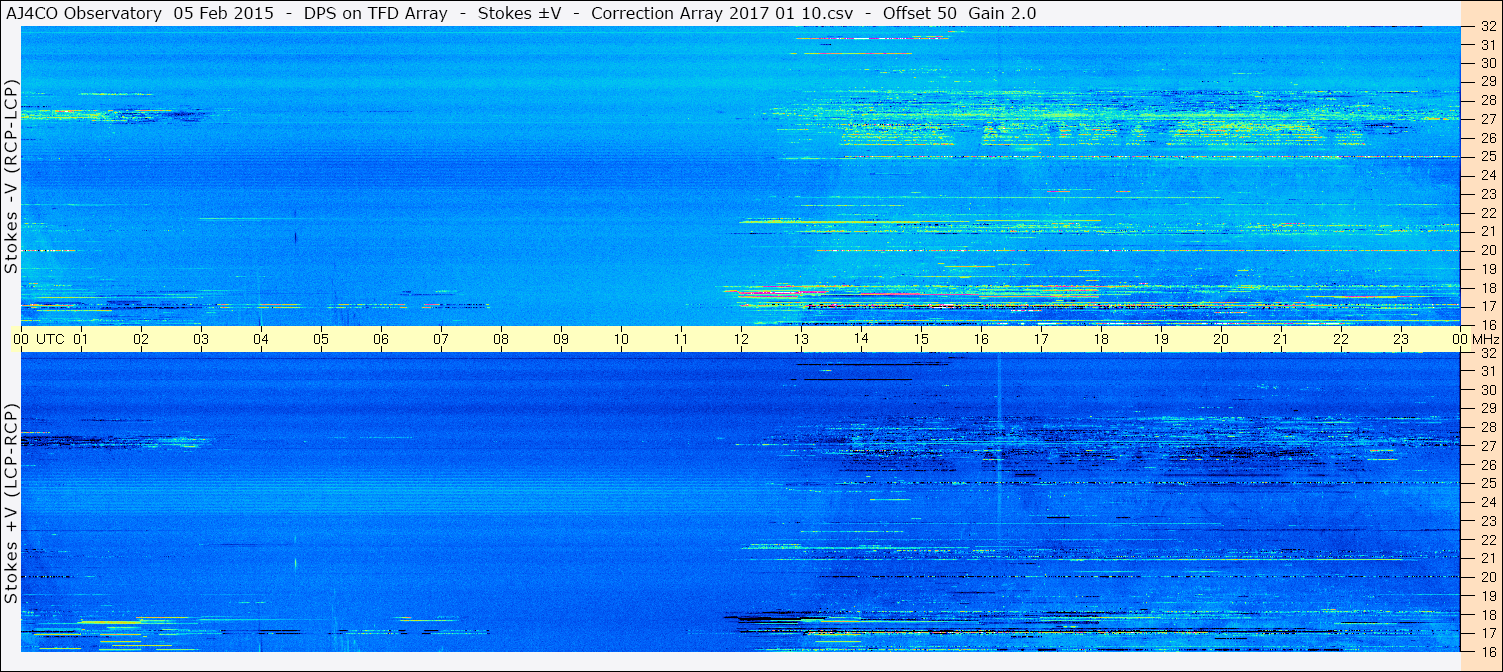This screenshot has height=672, width=1503.
Task: Select hour marker 23 on the UTC time axis
Action: click(x=1401, y=339)
